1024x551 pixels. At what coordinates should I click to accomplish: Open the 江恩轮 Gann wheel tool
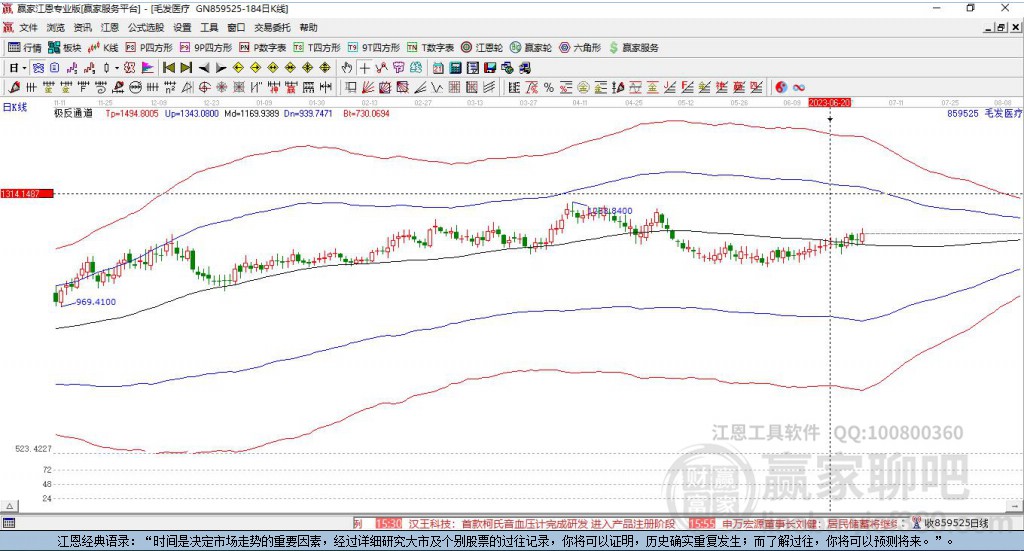click(482, 48)
